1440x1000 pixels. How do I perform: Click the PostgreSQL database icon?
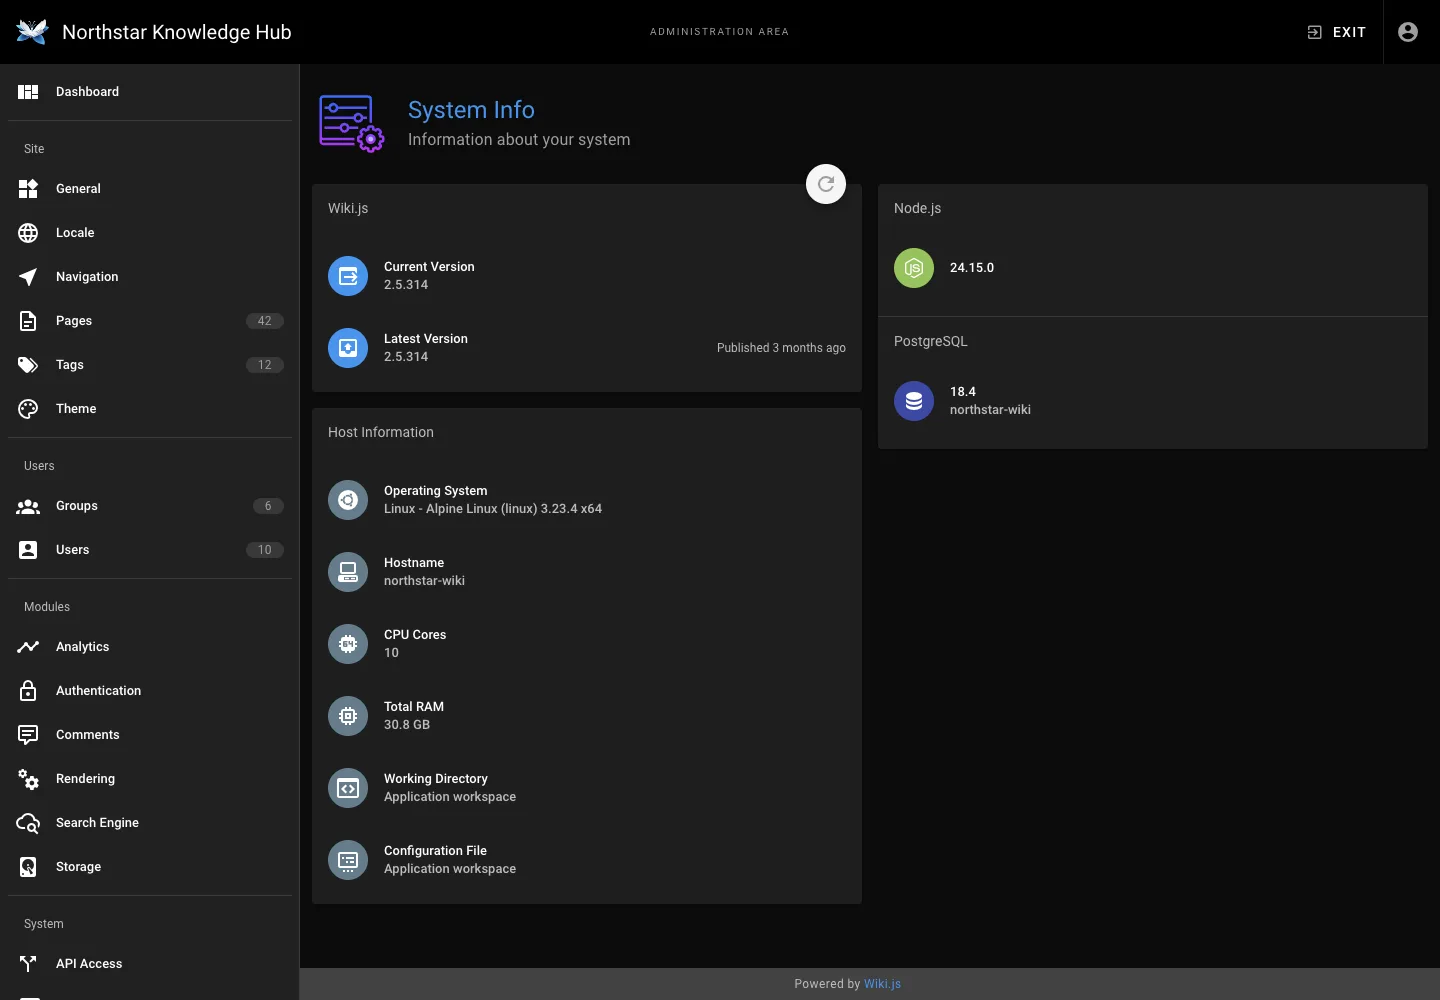pyautogui.click(x=914, y=401)
